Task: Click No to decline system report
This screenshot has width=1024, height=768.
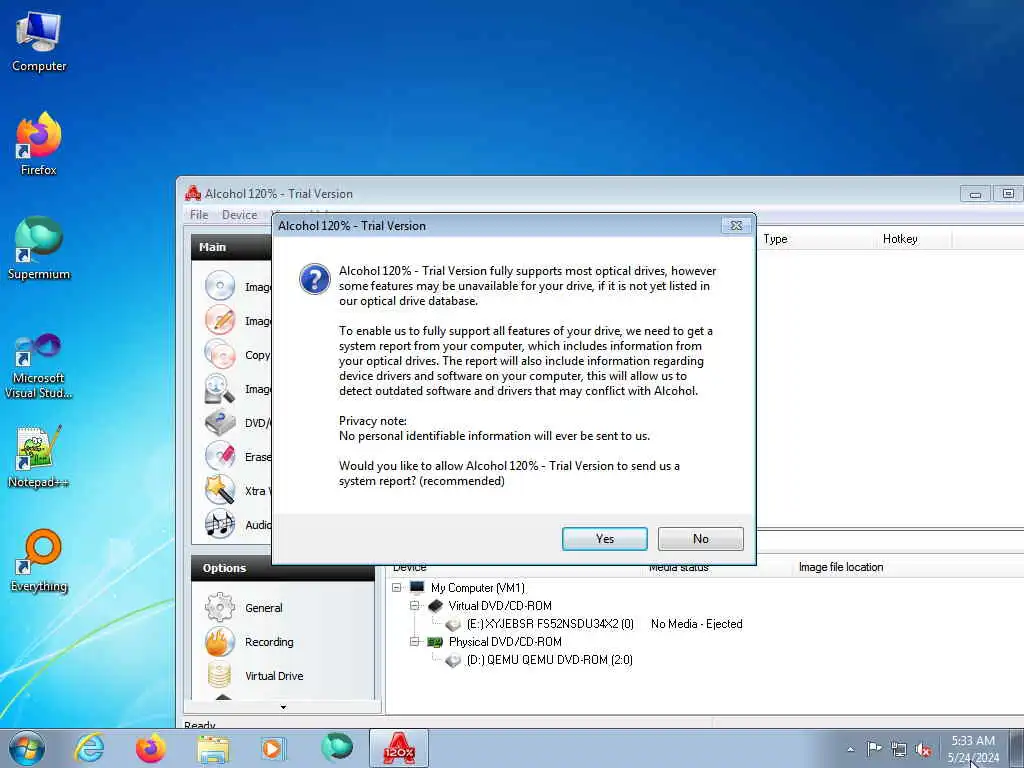Action: [x=700, y=539]
